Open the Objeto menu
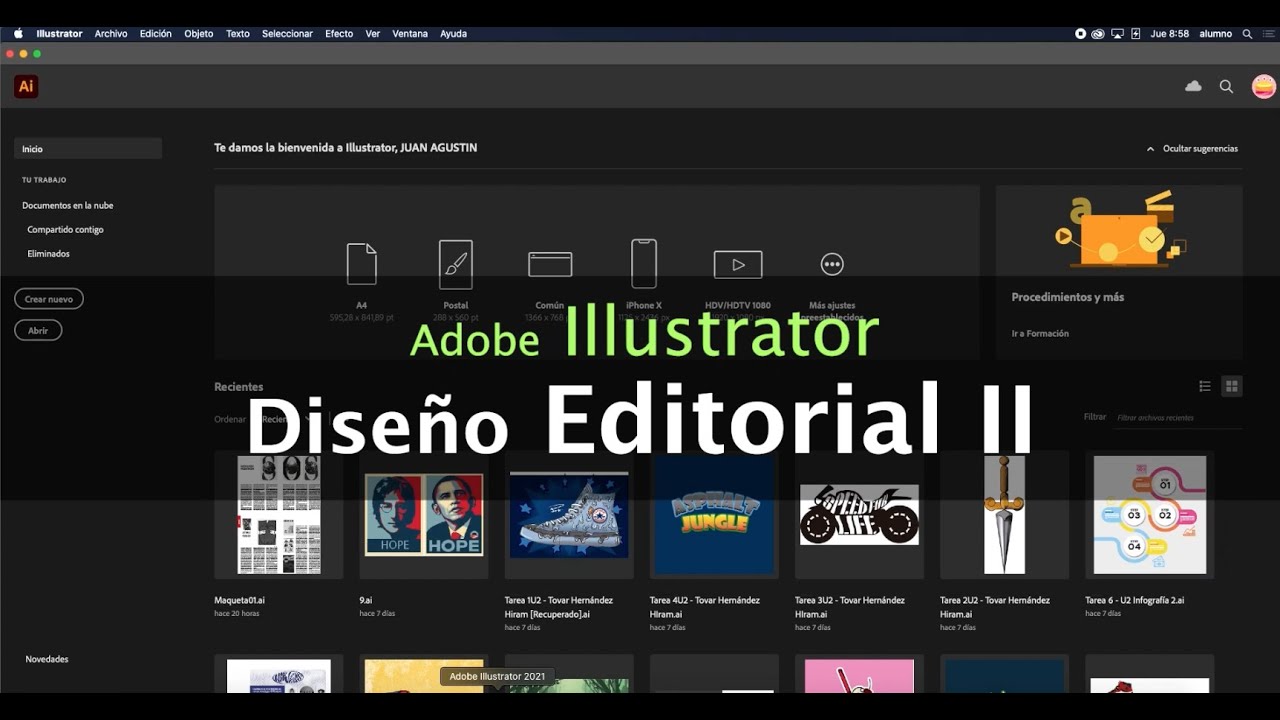Image resolution: width=1280 pixels, height=720 pixels. [198, 33]
